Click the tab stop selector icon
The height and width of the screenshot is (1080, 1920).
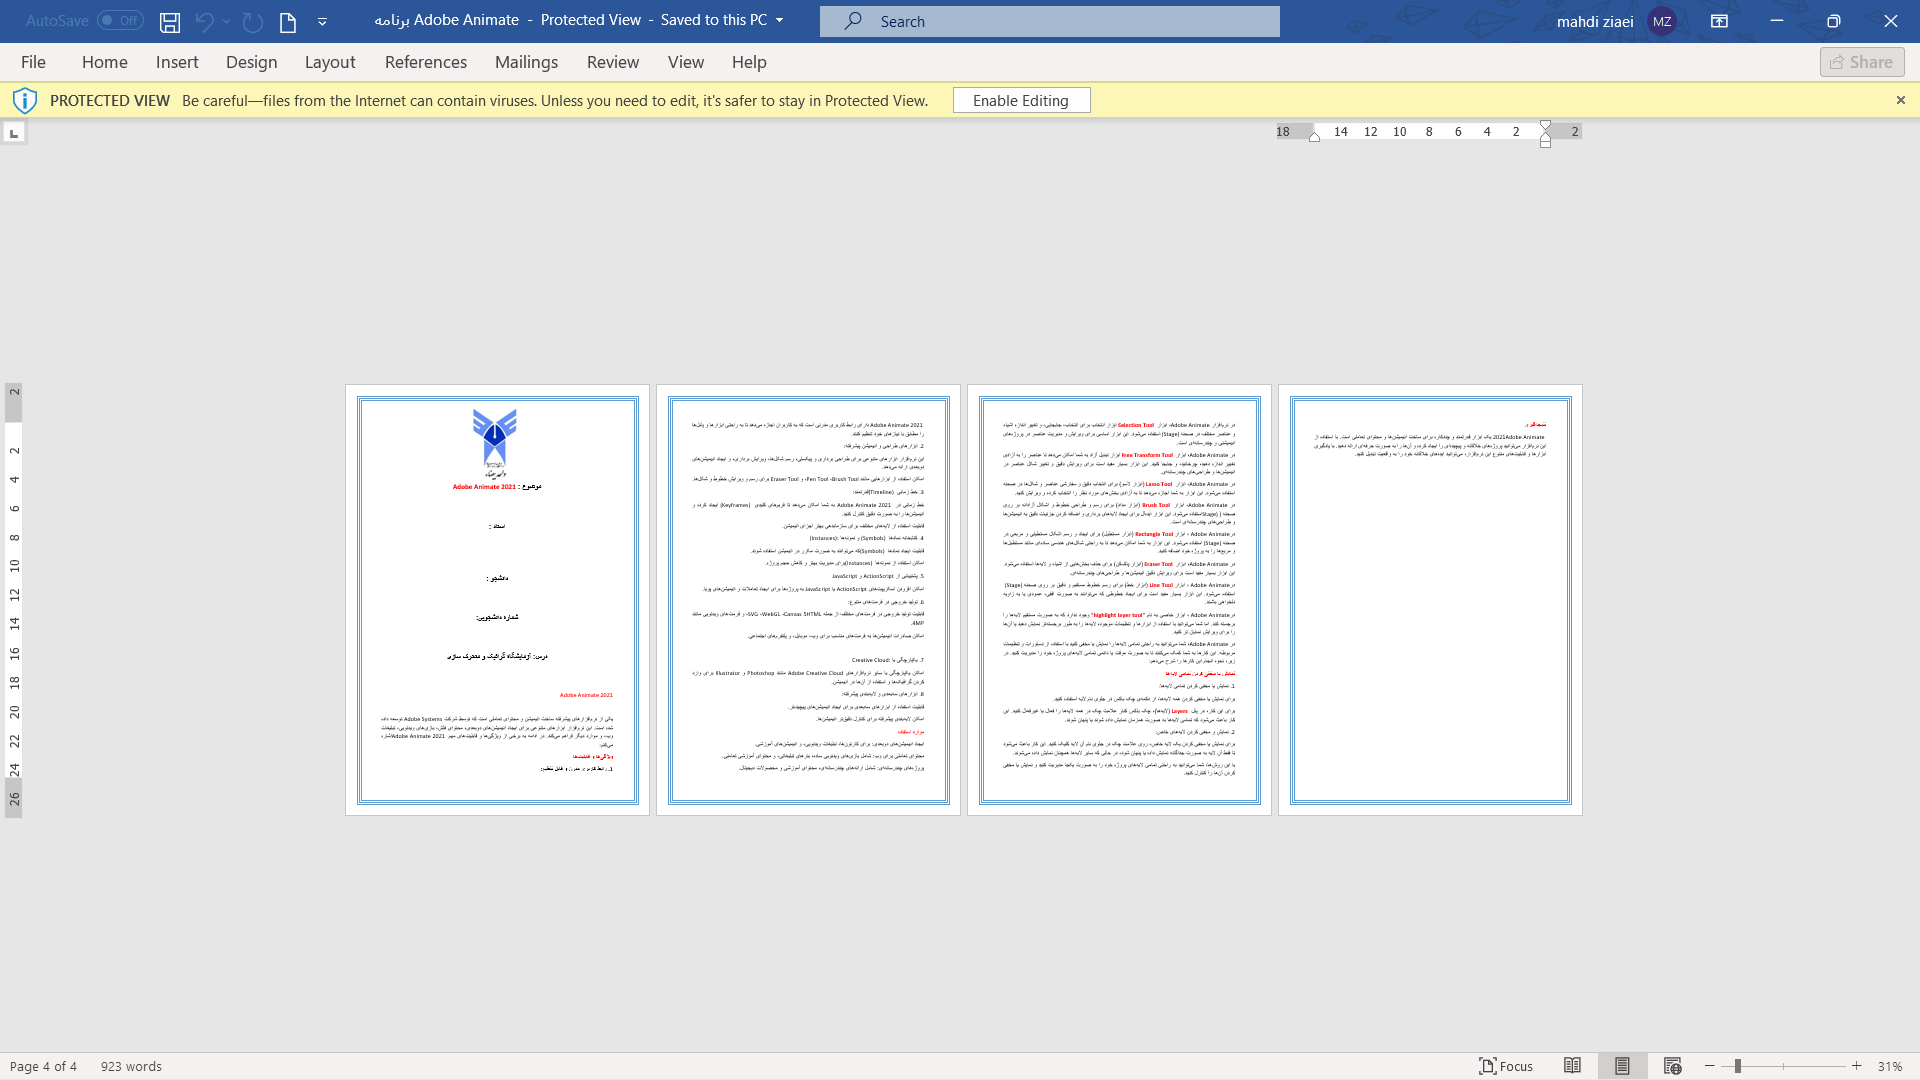[14, 133]
